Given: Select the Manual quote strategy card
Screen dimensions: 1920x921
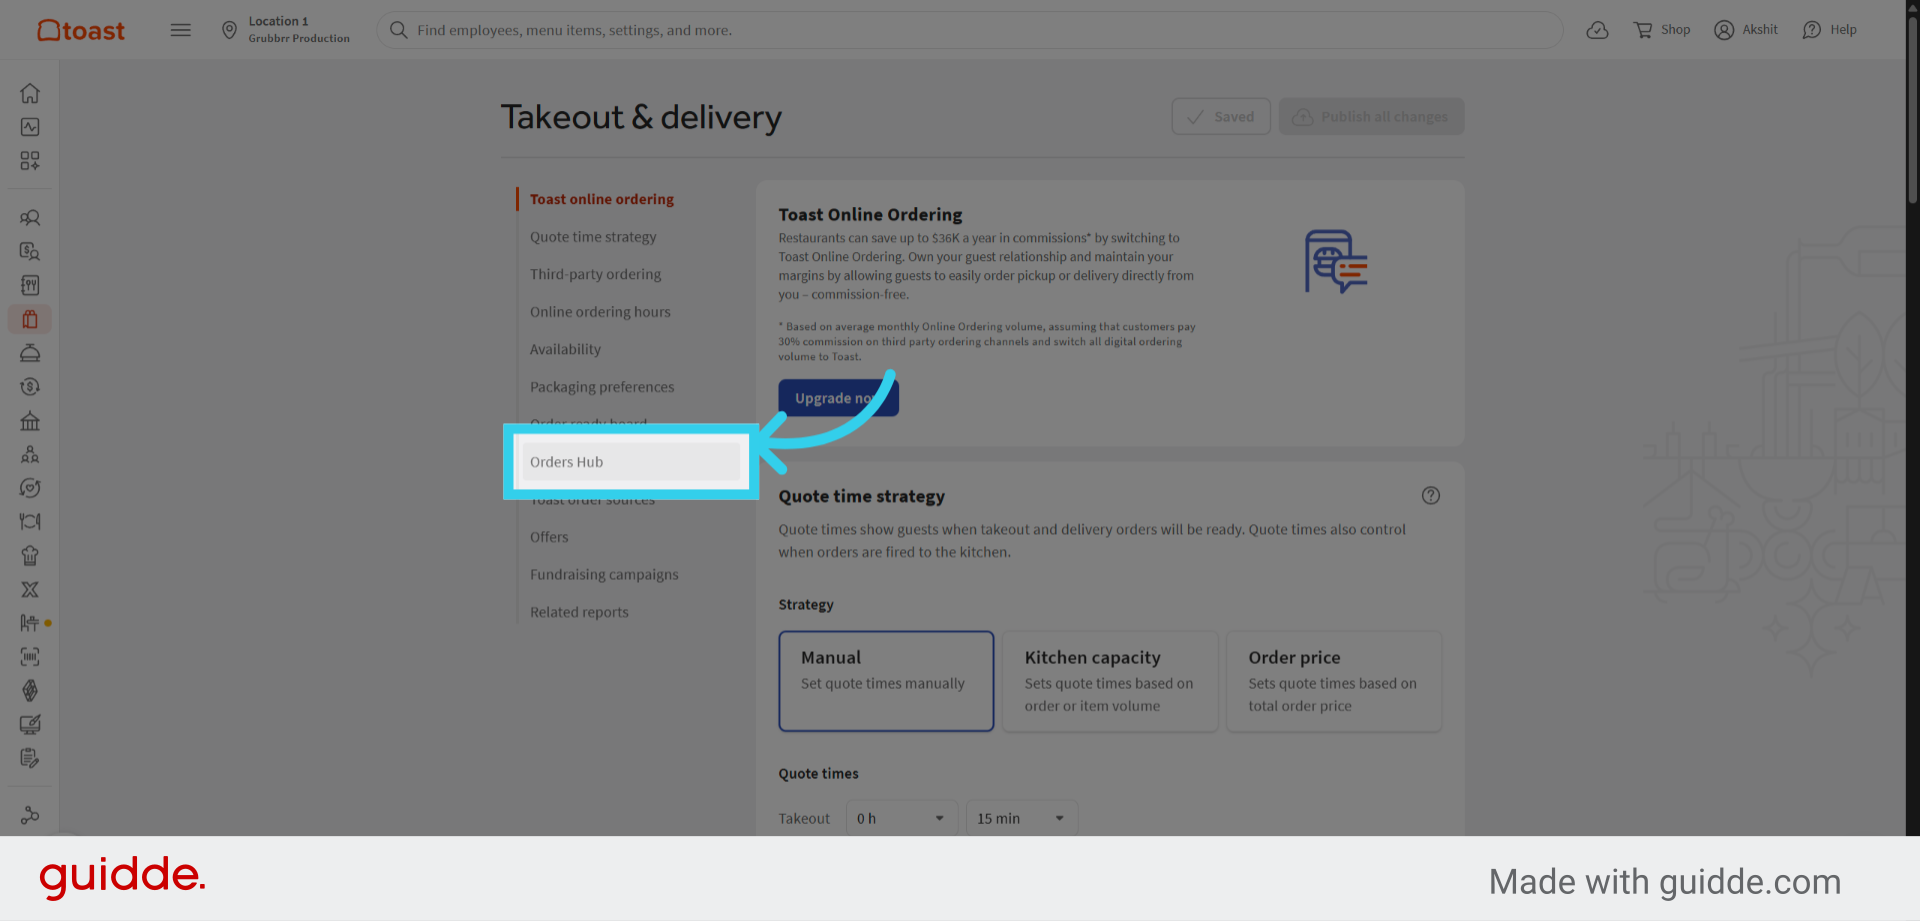Looking at the screenshot, I should (x=886, y=681).
